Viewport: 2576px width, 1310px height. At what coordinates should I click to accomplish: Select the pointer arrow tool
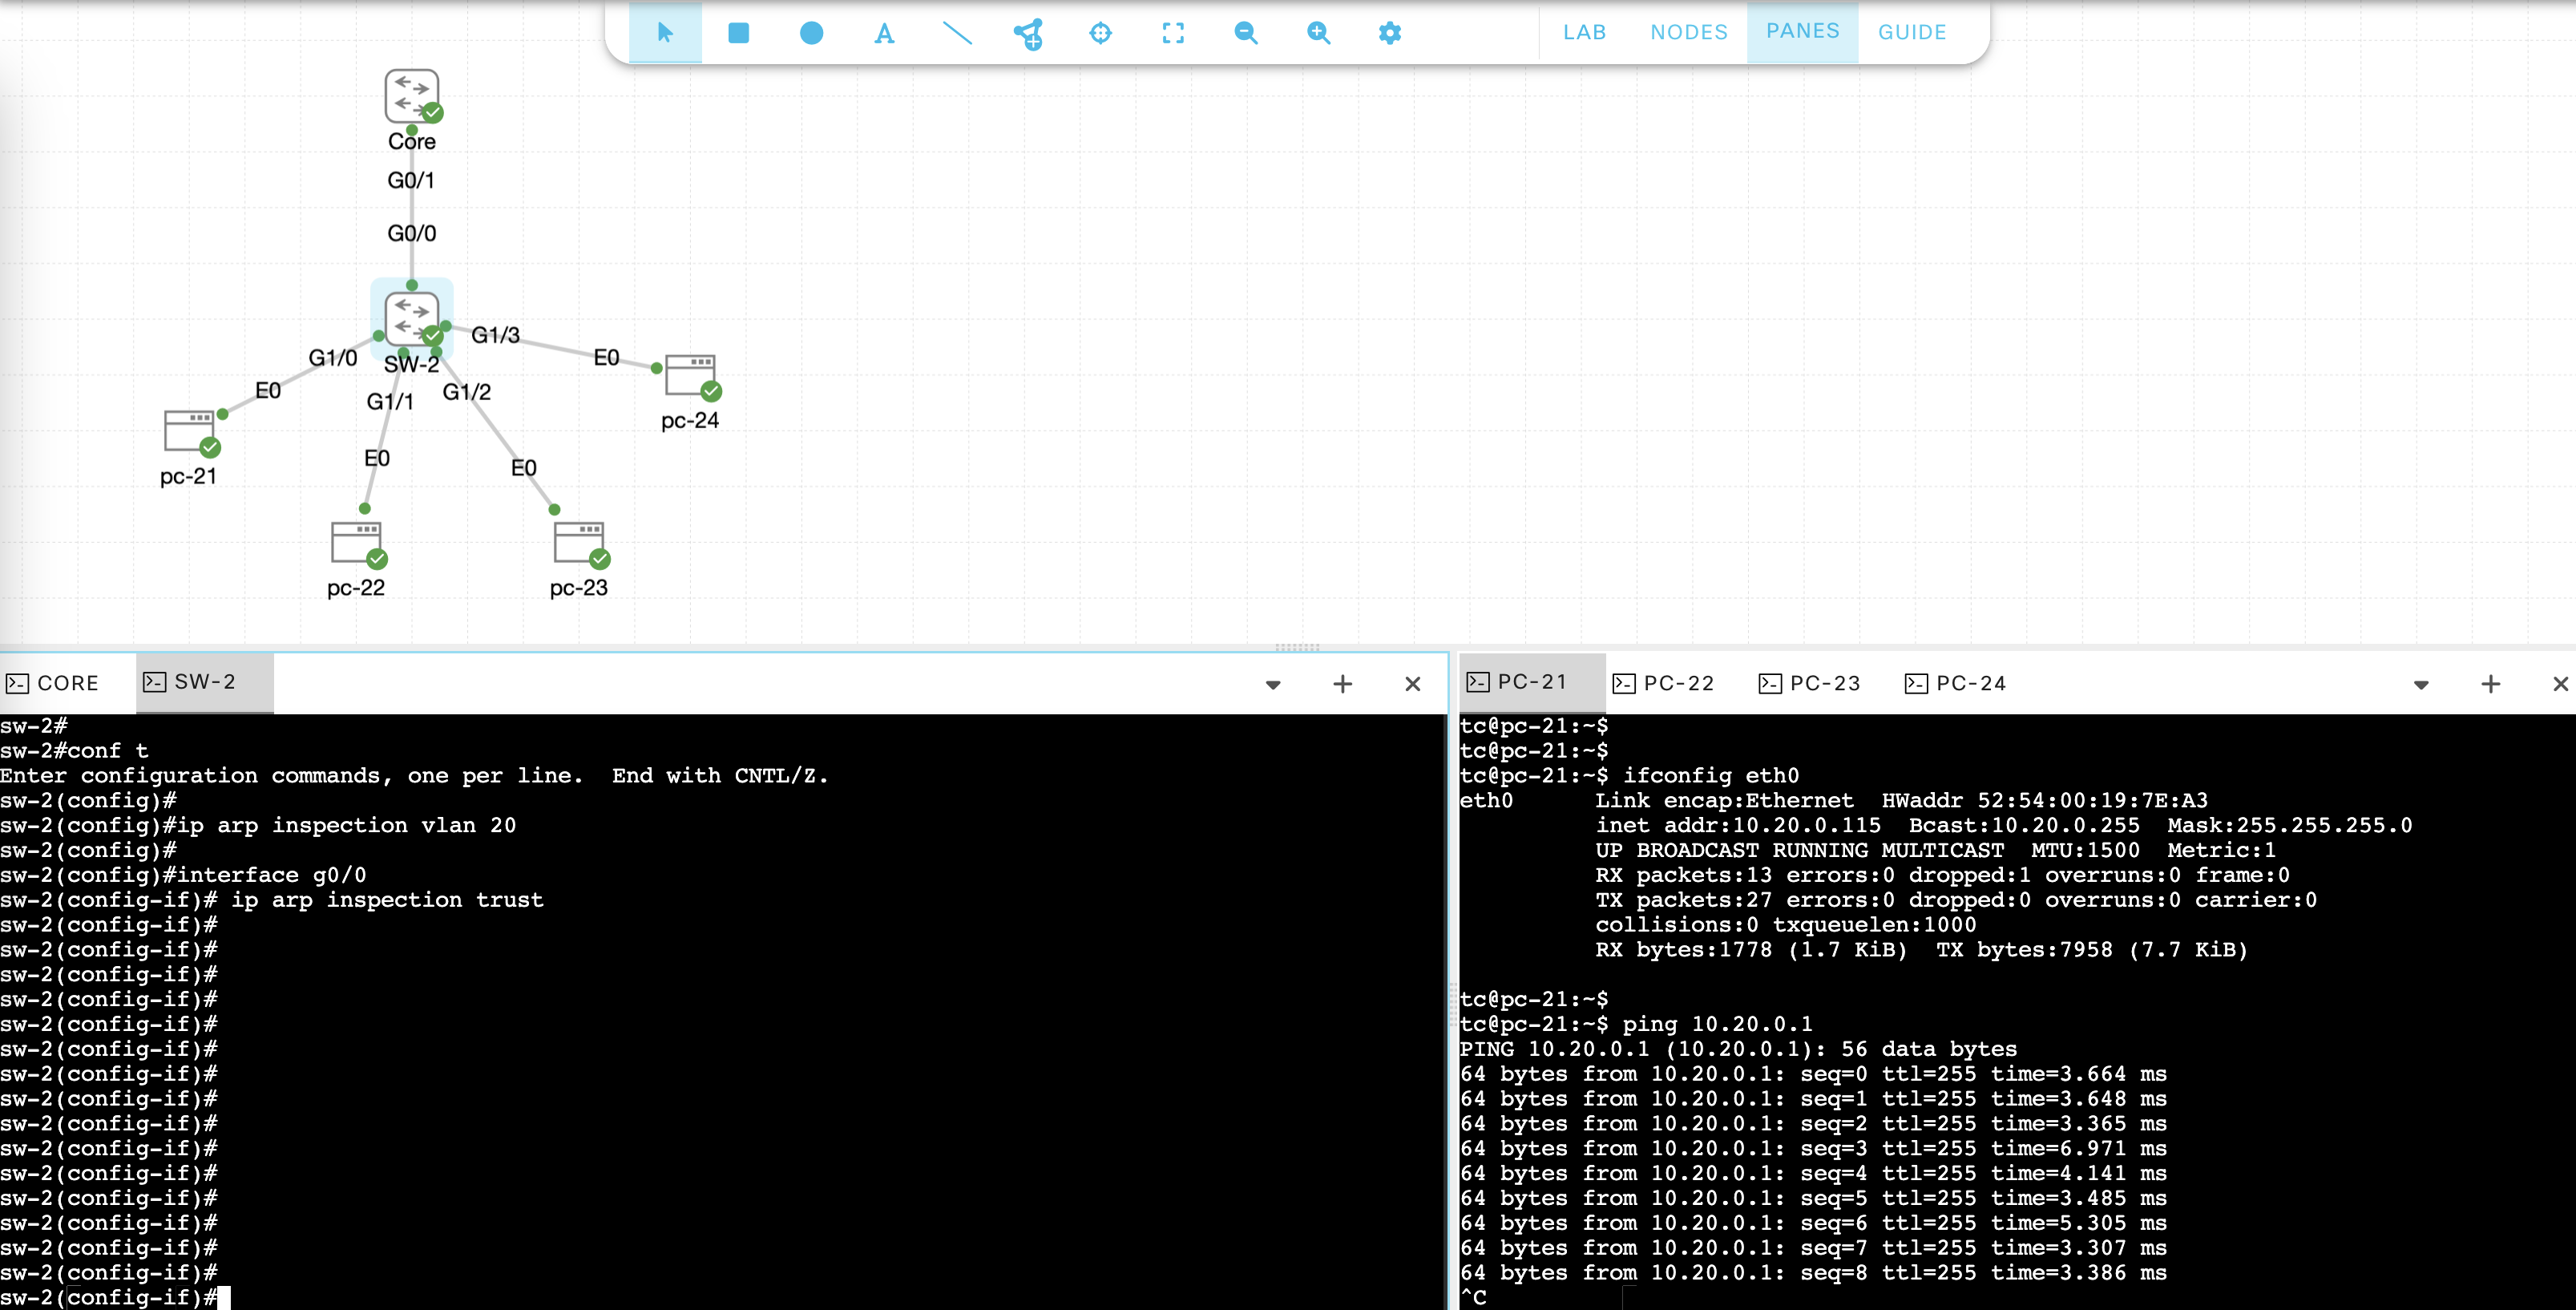tap(665, 33)
